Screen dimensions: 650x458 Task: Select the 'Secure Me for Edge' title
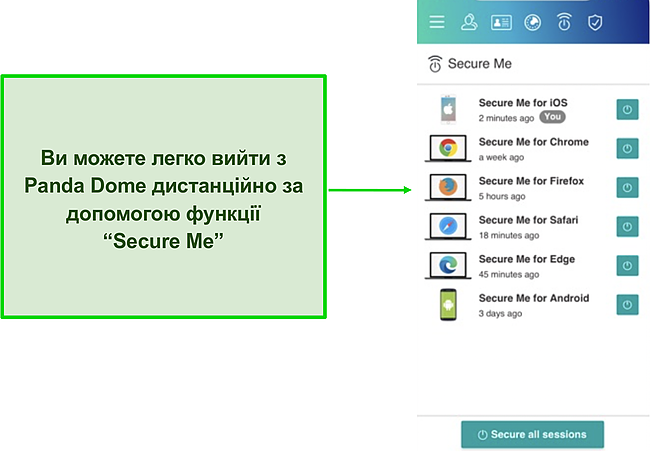(x=526, y=259)
